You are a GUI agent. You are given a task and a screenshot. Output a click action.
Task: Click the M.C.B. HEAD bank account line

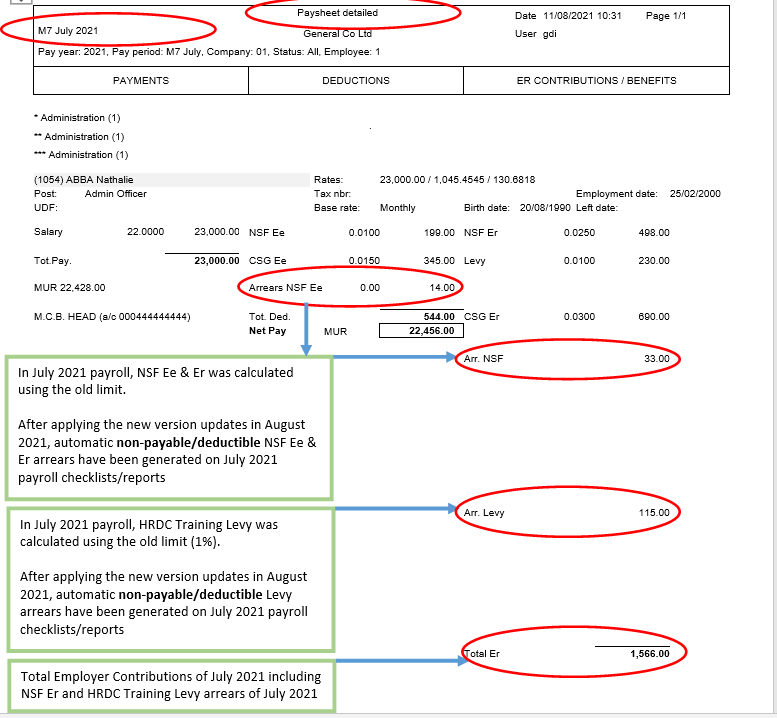[x=112, y=317]
